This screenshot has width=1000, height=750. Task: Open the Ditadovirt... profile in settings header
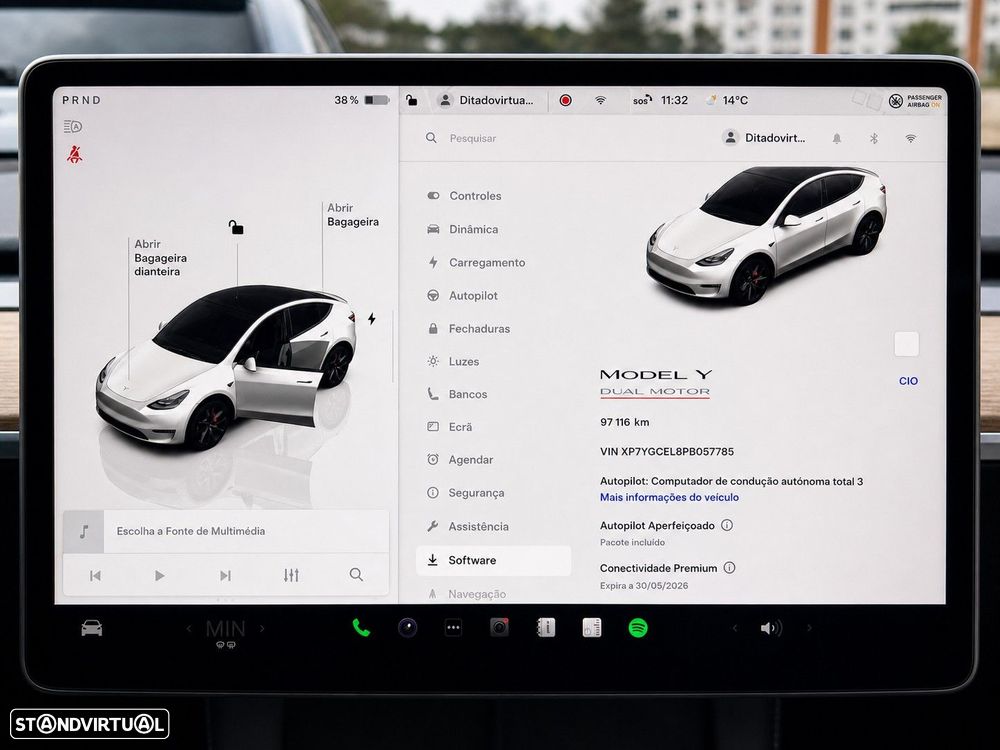point(764,138)
